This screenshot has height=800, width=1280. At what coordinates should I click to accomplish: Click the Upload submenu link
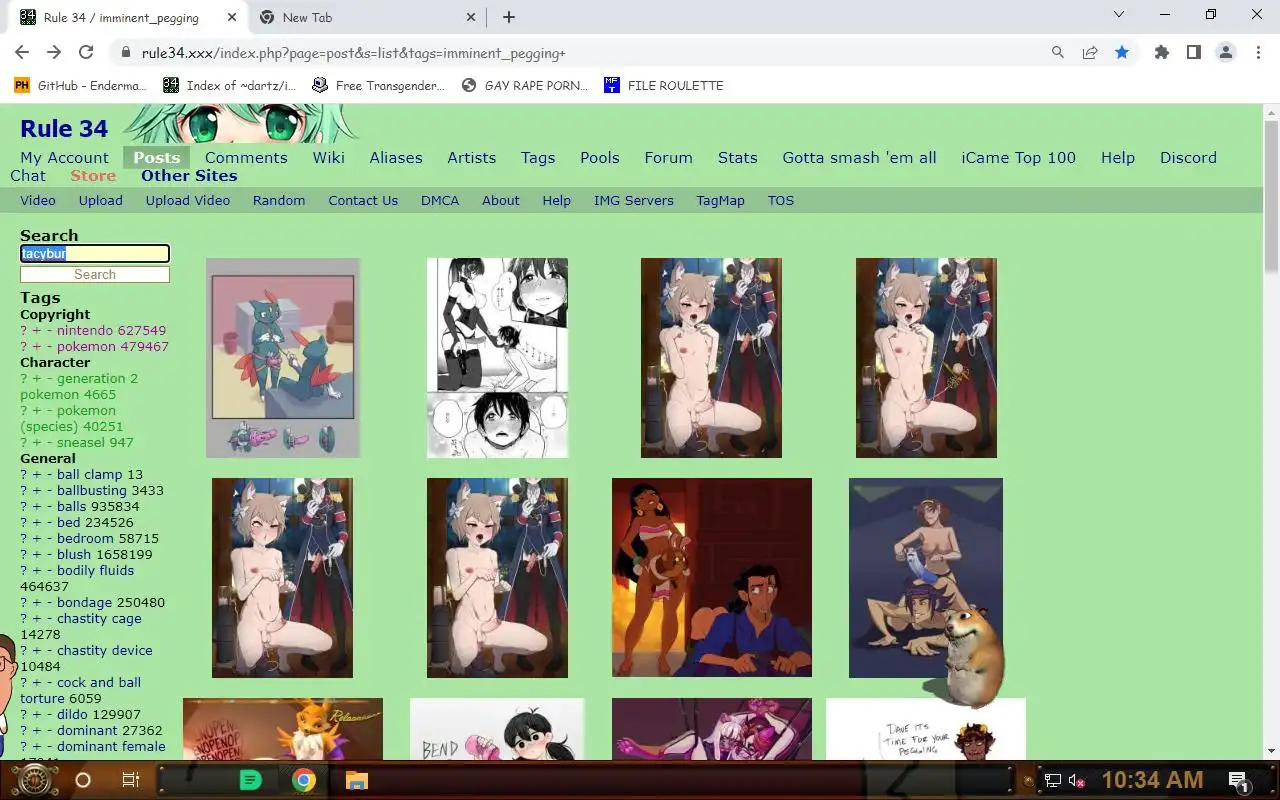(101, 200)
